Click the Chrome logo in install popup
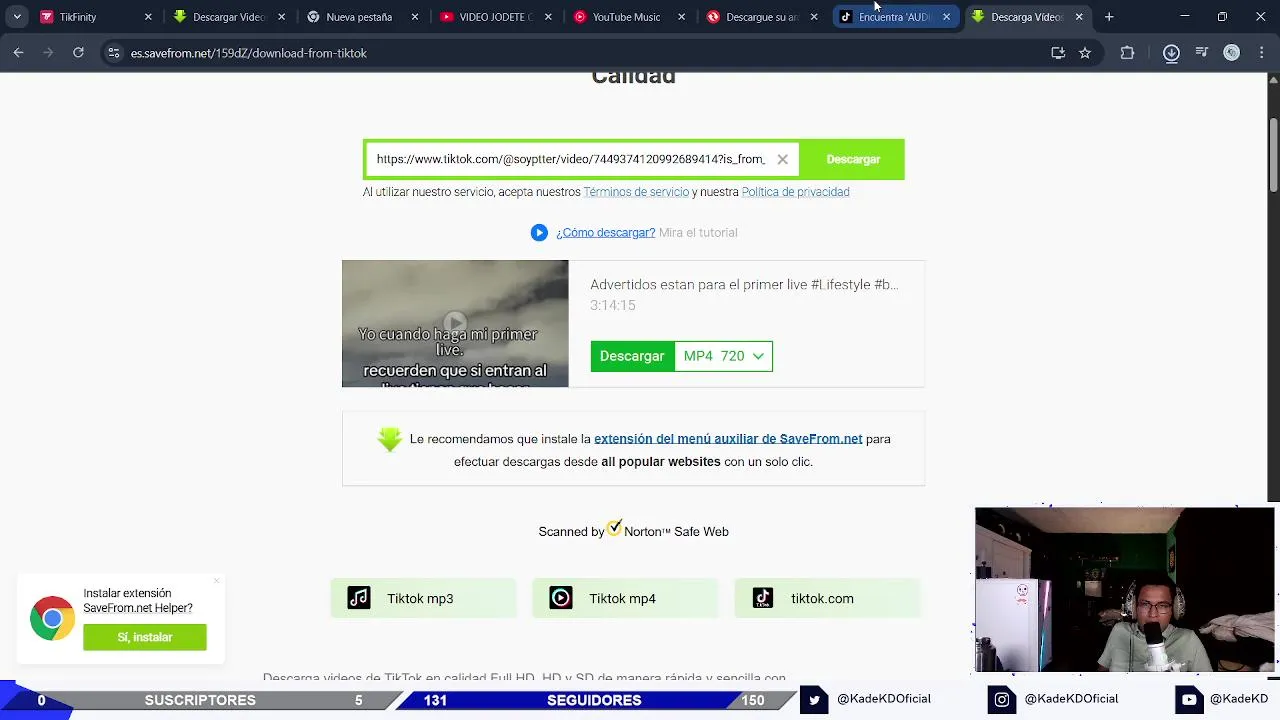Viewport: 1280px width, 720px height. click(x=52, y=619)
